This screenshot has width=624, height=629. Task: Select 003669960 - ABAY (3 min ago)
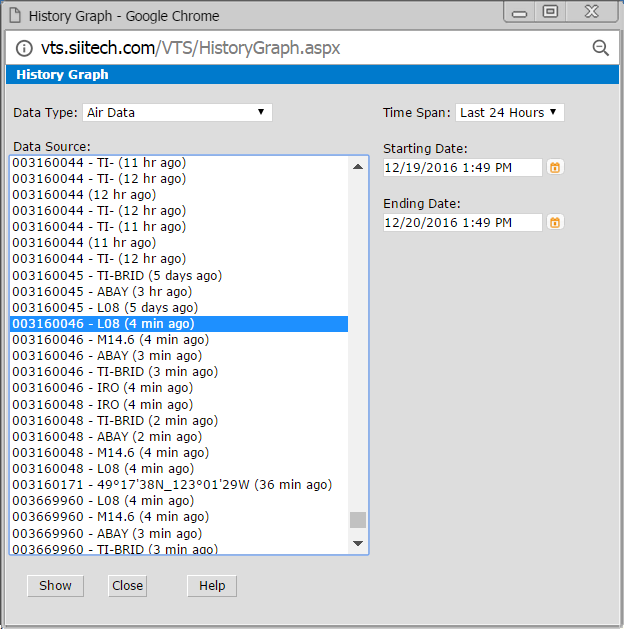click(179, 534)
